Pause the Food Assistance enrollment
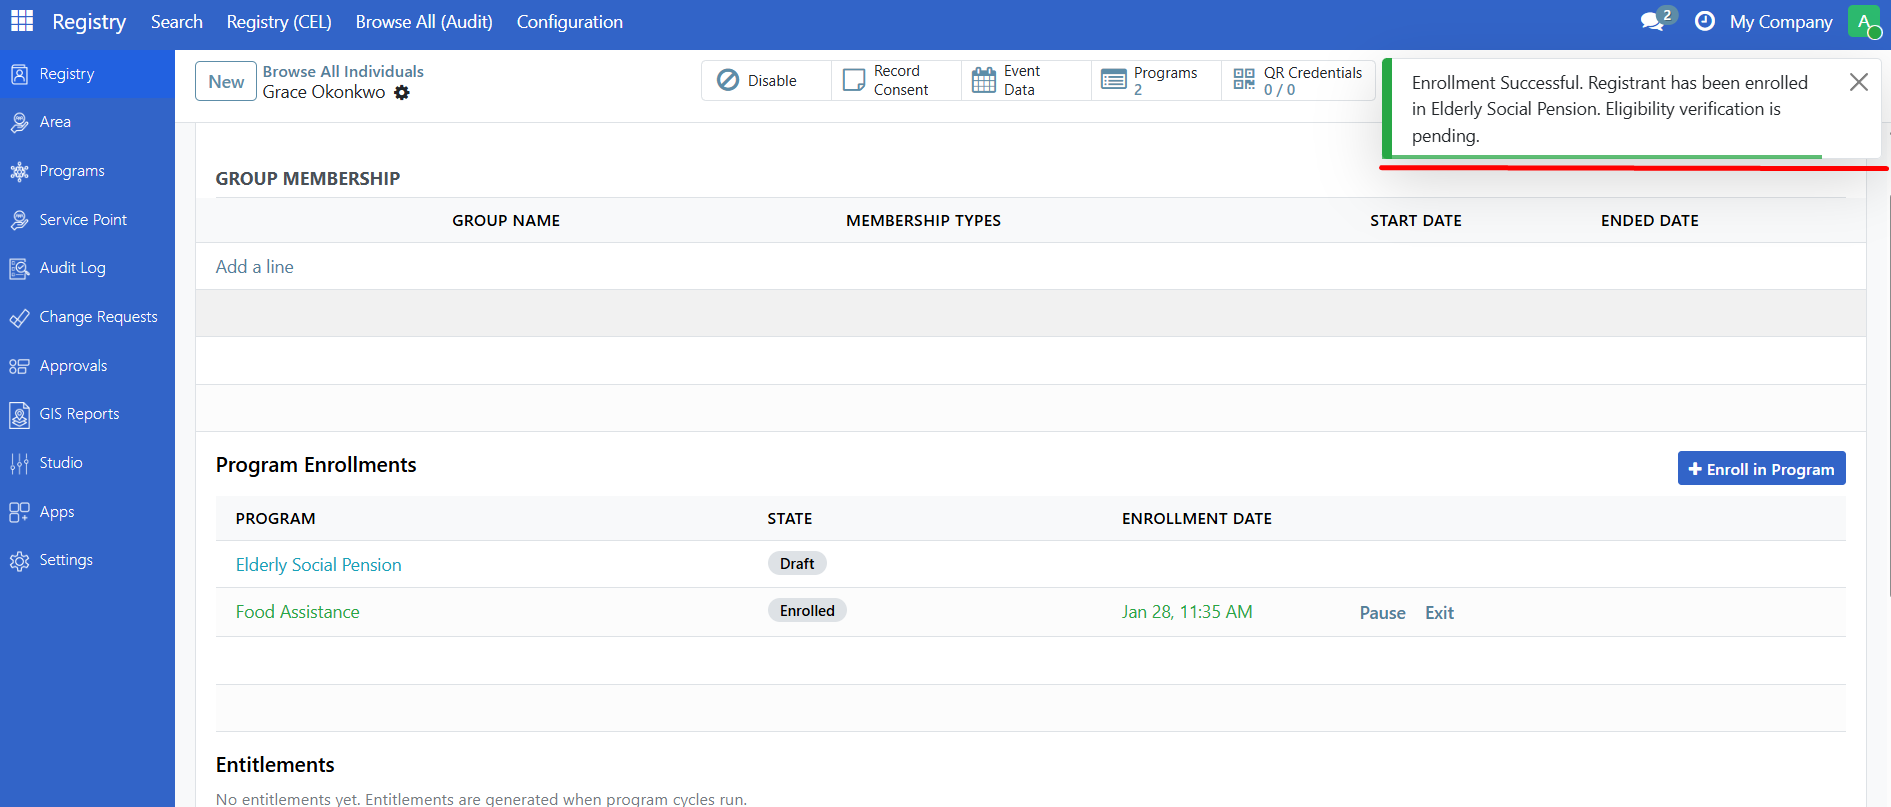The height and width of the screenshot is (807, 1891). (1382, 613)
